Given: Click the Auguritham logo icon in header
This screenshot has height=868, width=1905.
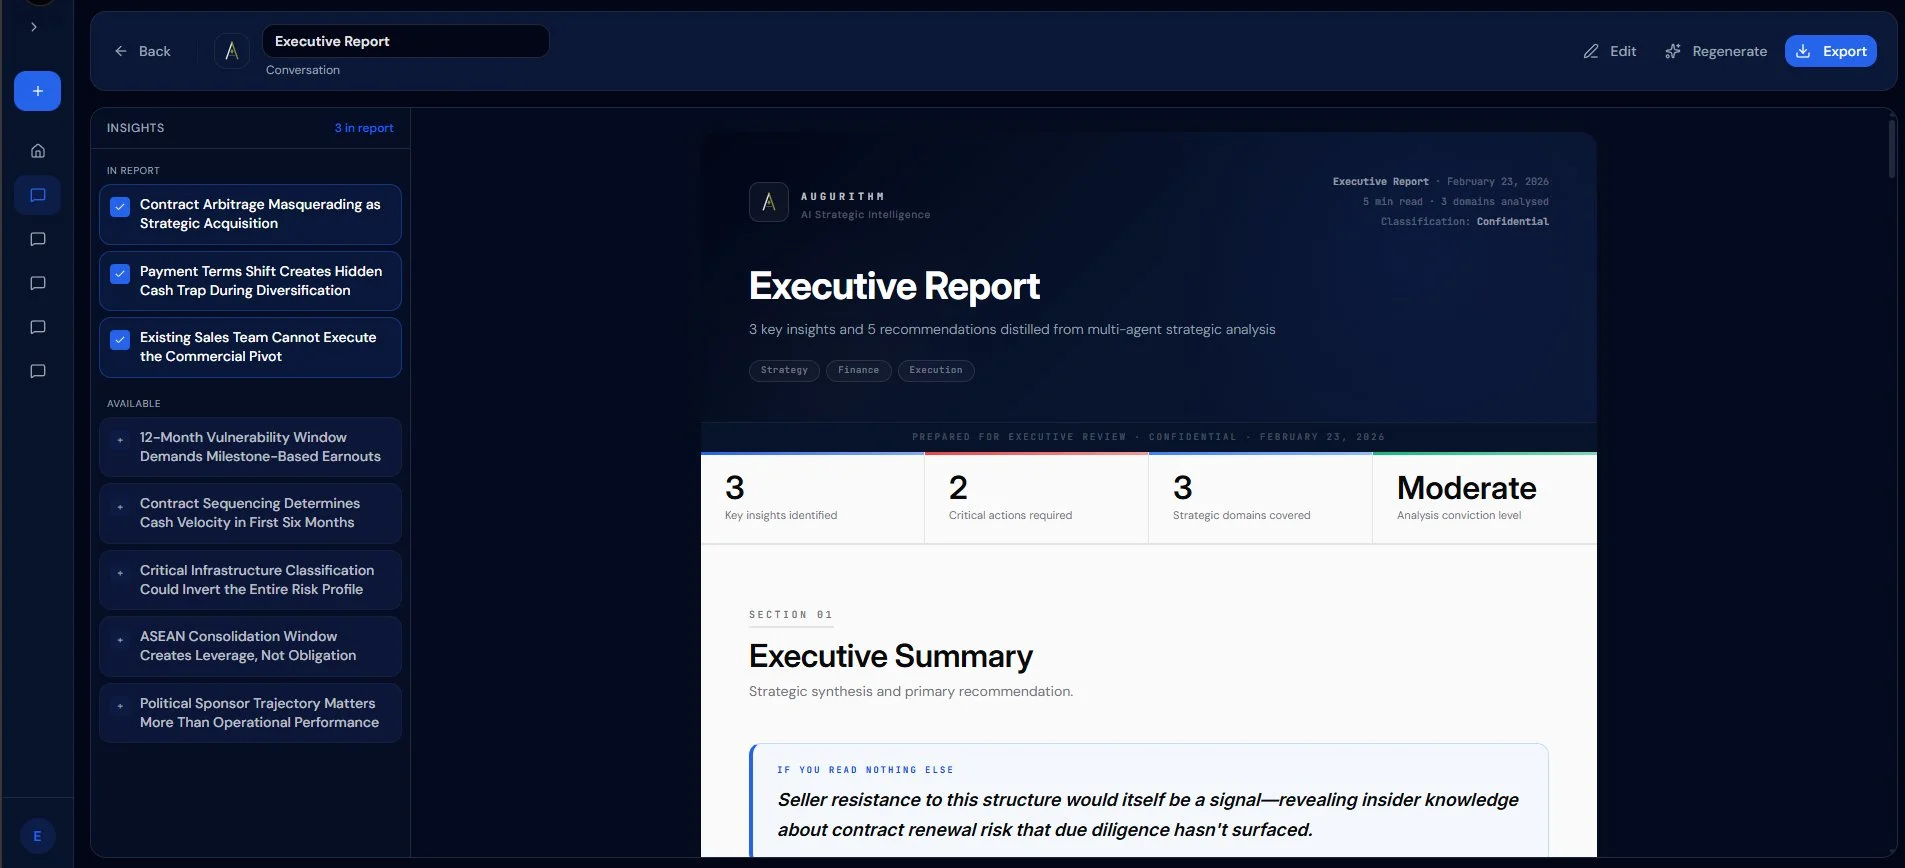Looking at the screenshot, I should [x=232, y=51].
